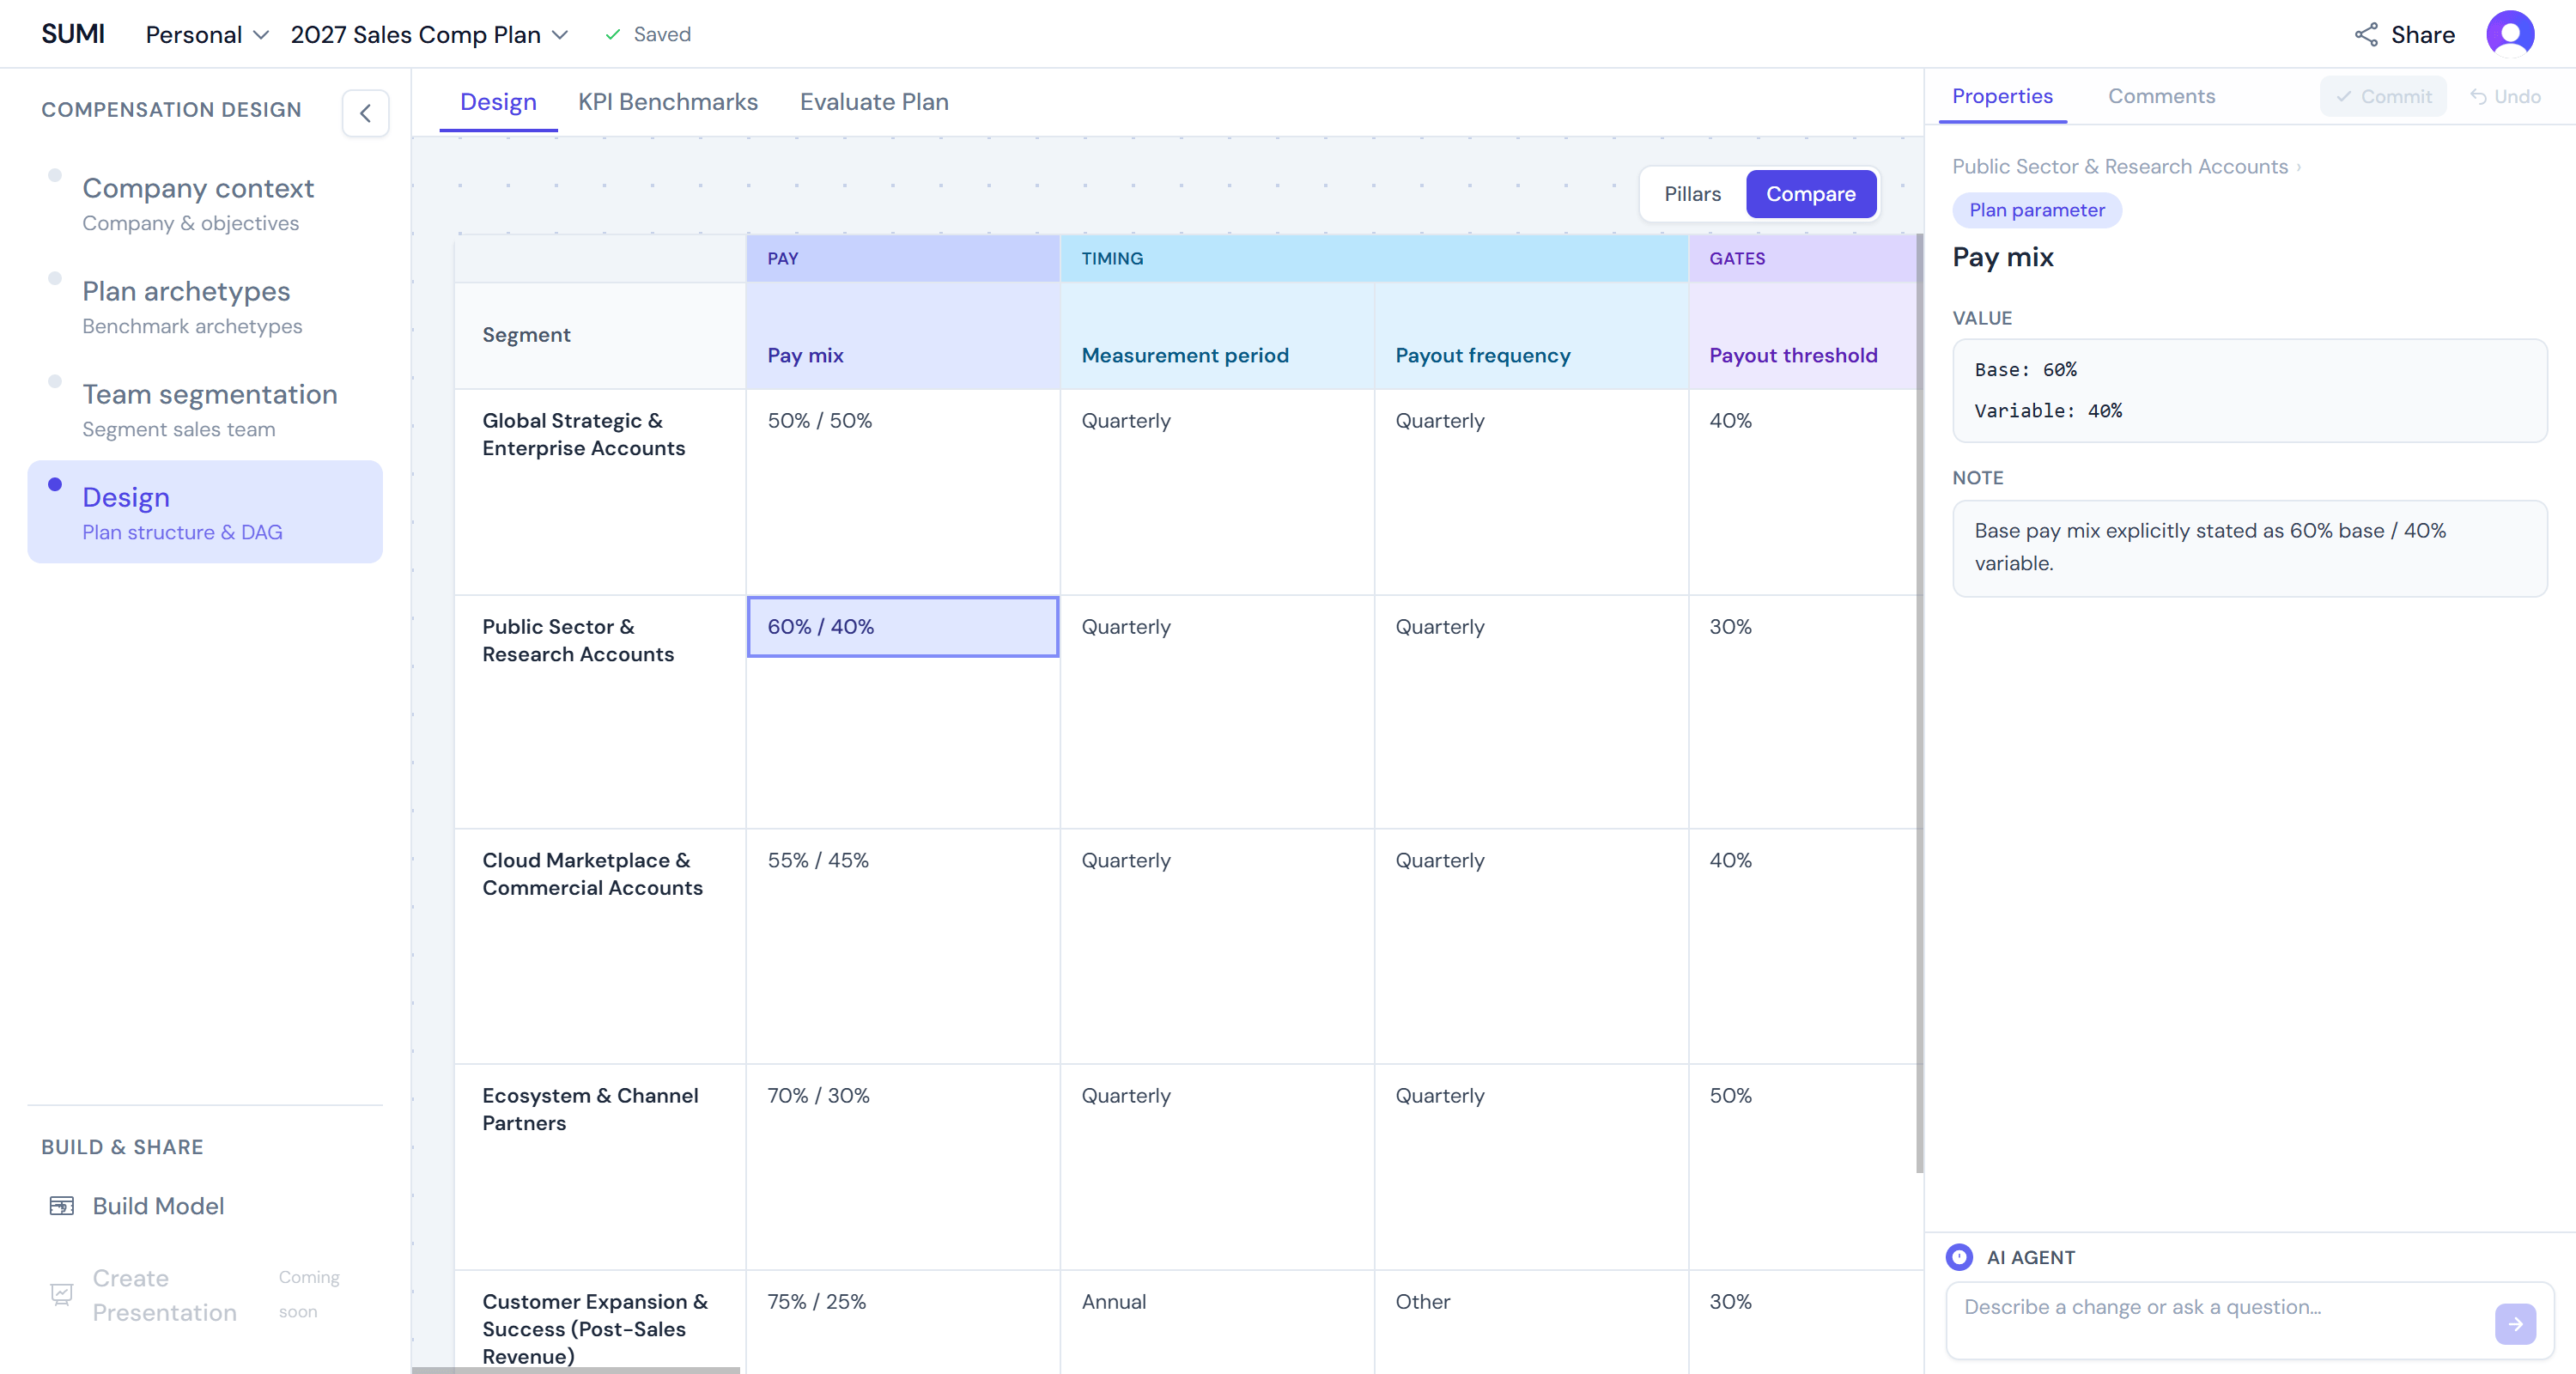Click the Annual measurement period cell
Image resolution: width=2576 pixels, height=1374 pixels.
[1216, 1302]
